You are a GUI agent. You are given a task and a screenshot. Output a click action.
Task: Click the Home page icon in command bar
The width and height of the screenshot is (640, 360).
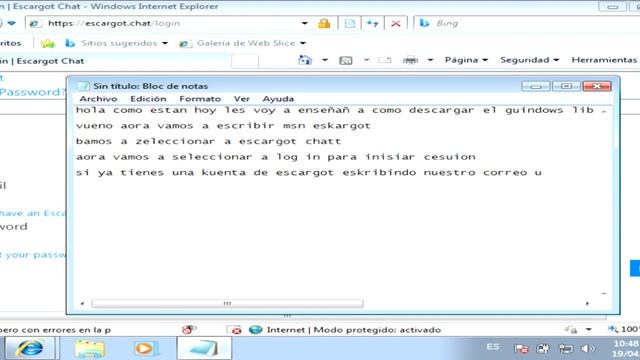click(x=305, y=60)
